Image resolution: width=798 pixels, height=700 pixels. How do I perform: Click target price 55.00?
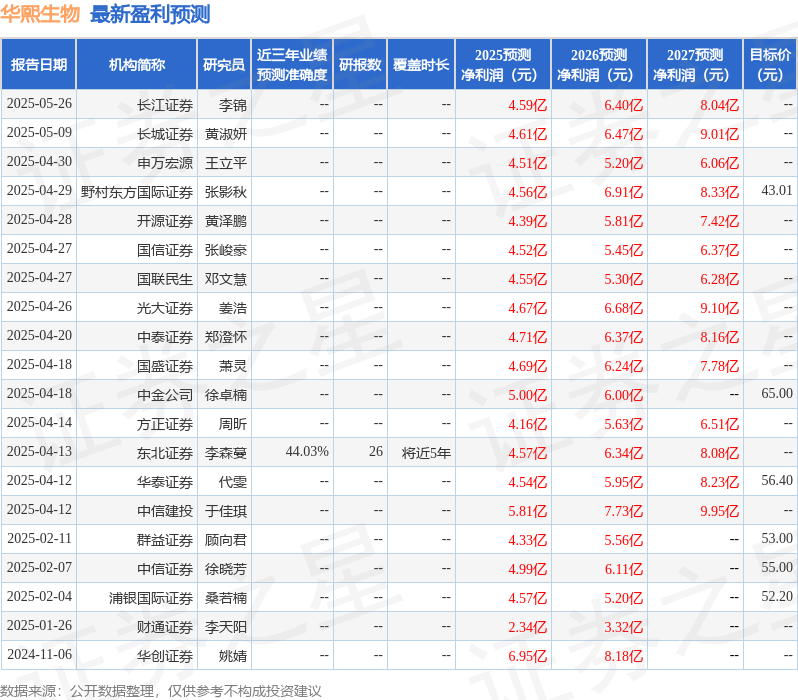pos(777,568)
